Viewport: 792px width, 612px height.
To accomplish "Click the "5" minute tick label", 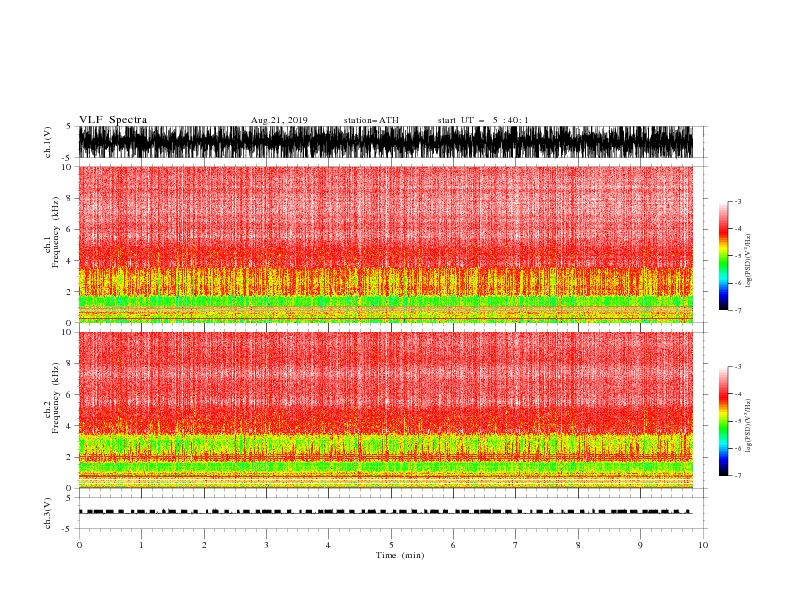I will coord(391,545).
